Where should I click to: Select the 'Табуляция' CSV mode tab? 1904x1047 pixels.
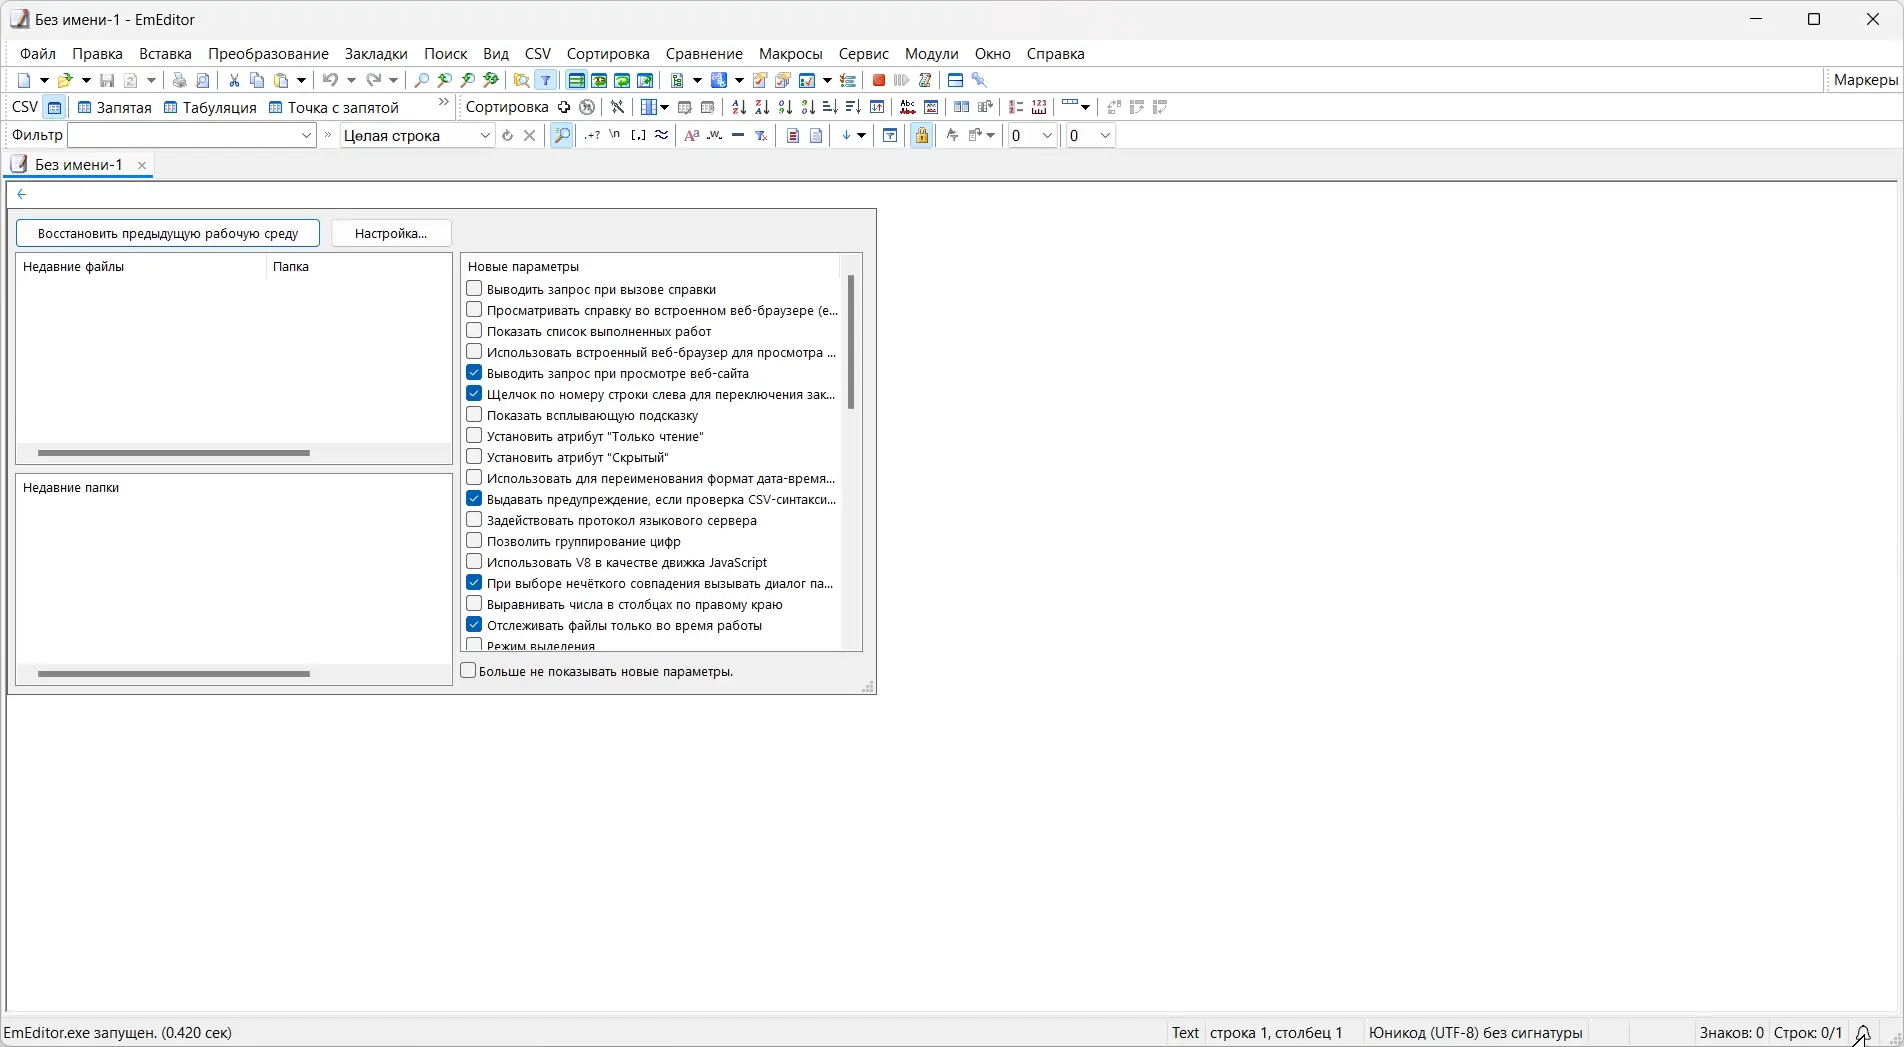point(219,107)
